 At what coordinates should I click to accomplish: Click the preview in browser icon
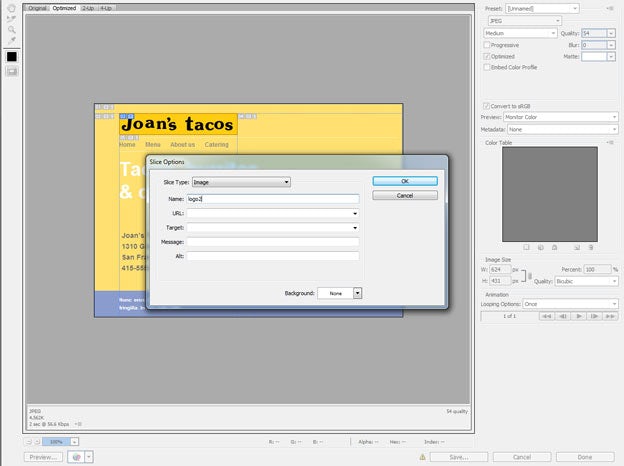coord(75,457)
